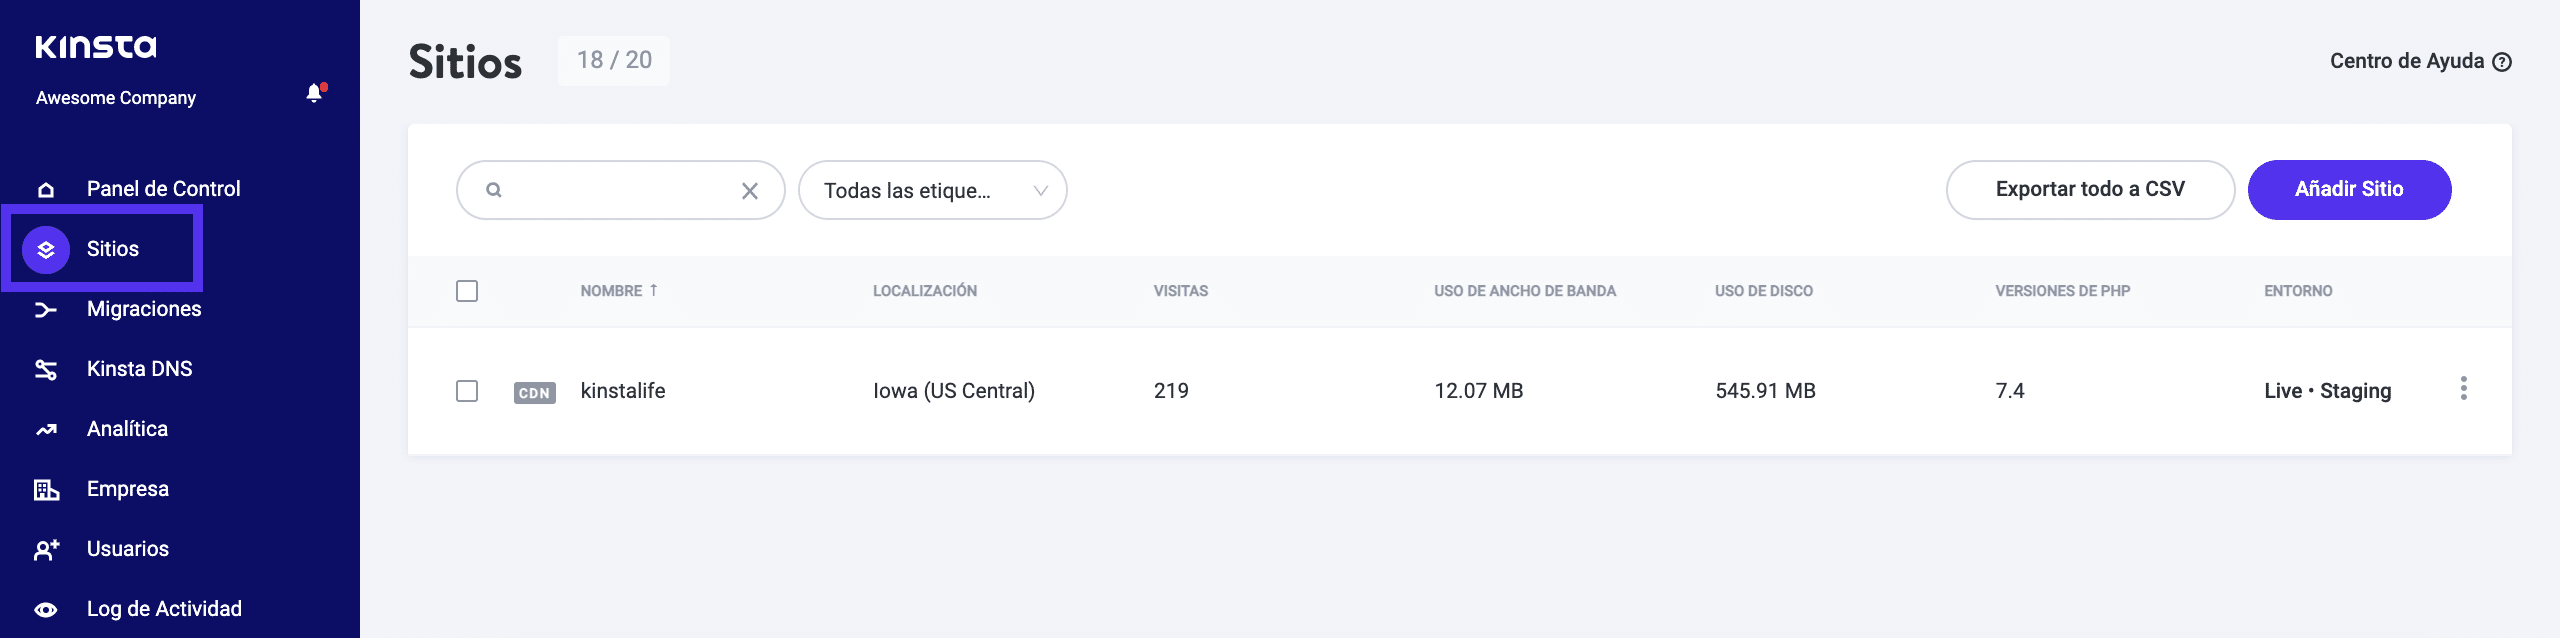Click the Exportar todo a CSV button
Image resolution: width=2560 pixels, height=638 pixels.
pyautogui.click(x=2089, y=189)
